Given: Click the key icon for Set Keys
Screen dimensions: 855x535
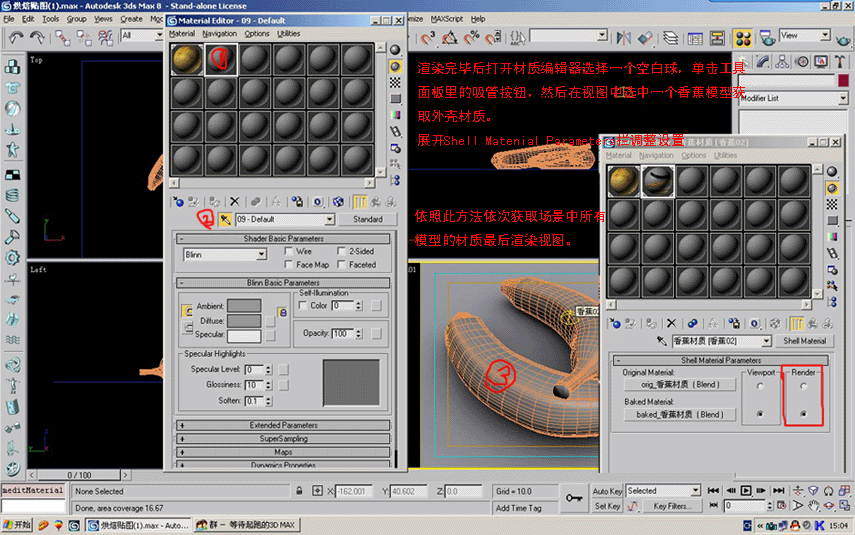Looking at the screenshot, I should coord(574,497).
